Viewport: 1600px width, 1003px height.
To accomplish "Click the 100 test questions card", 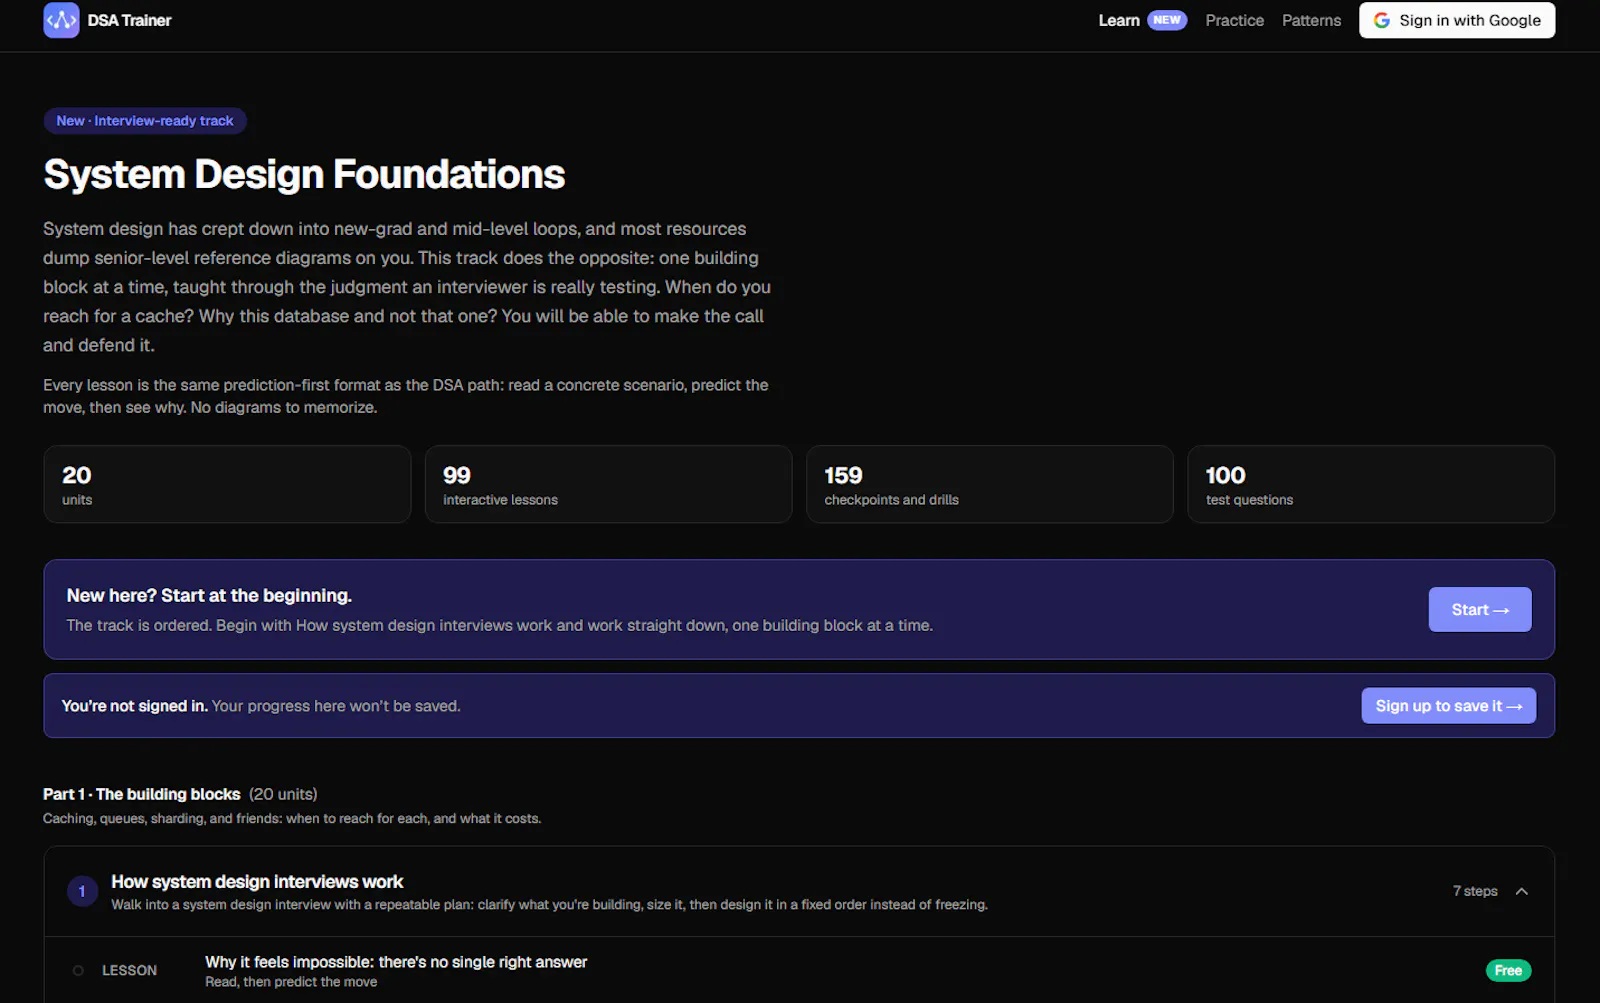I will 1370,484.
